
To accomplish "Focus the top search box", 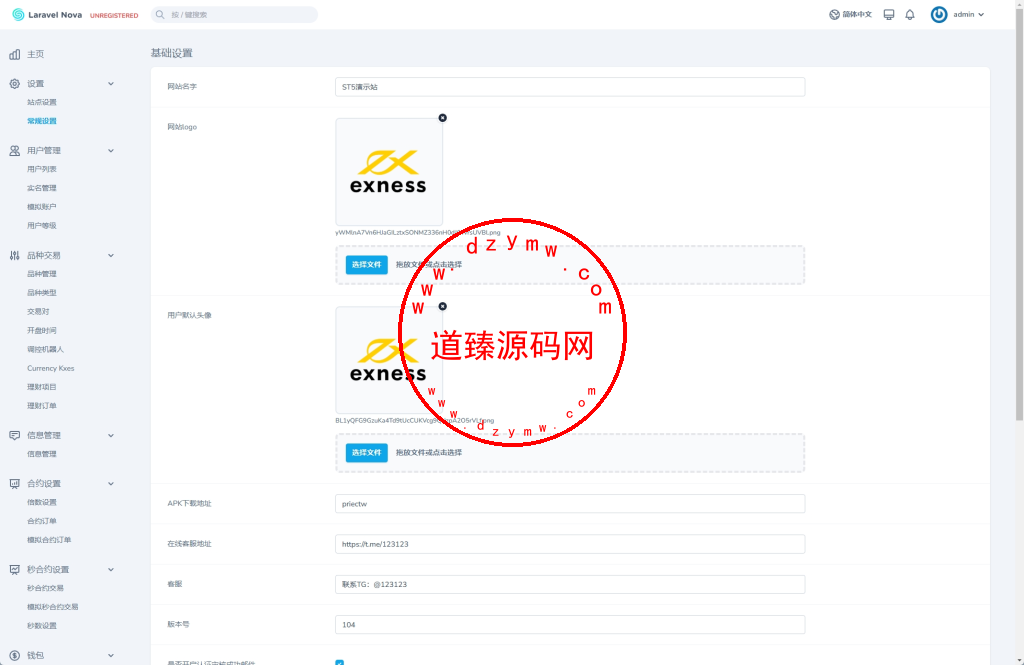I will coord(234,14).
